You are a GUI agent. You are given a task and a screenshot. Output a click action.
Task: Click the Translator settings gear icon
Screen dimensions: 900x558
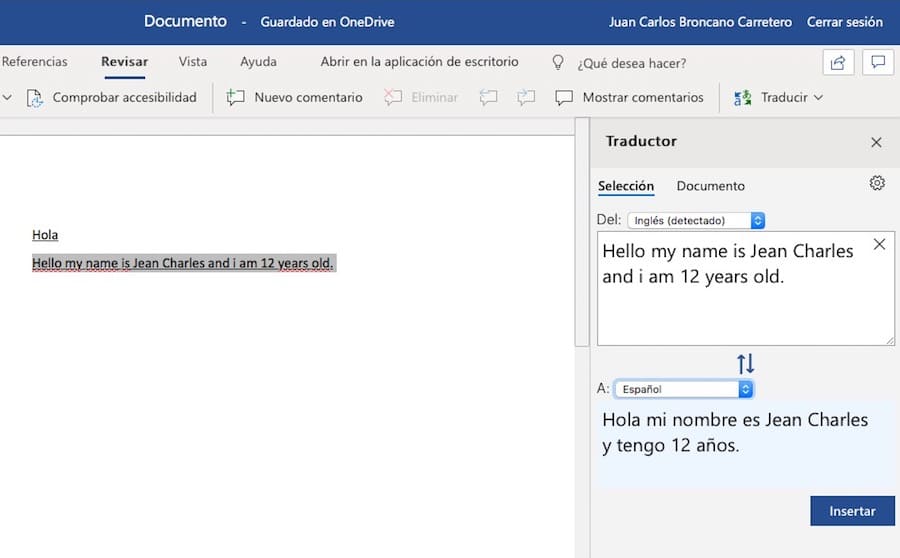877,183
